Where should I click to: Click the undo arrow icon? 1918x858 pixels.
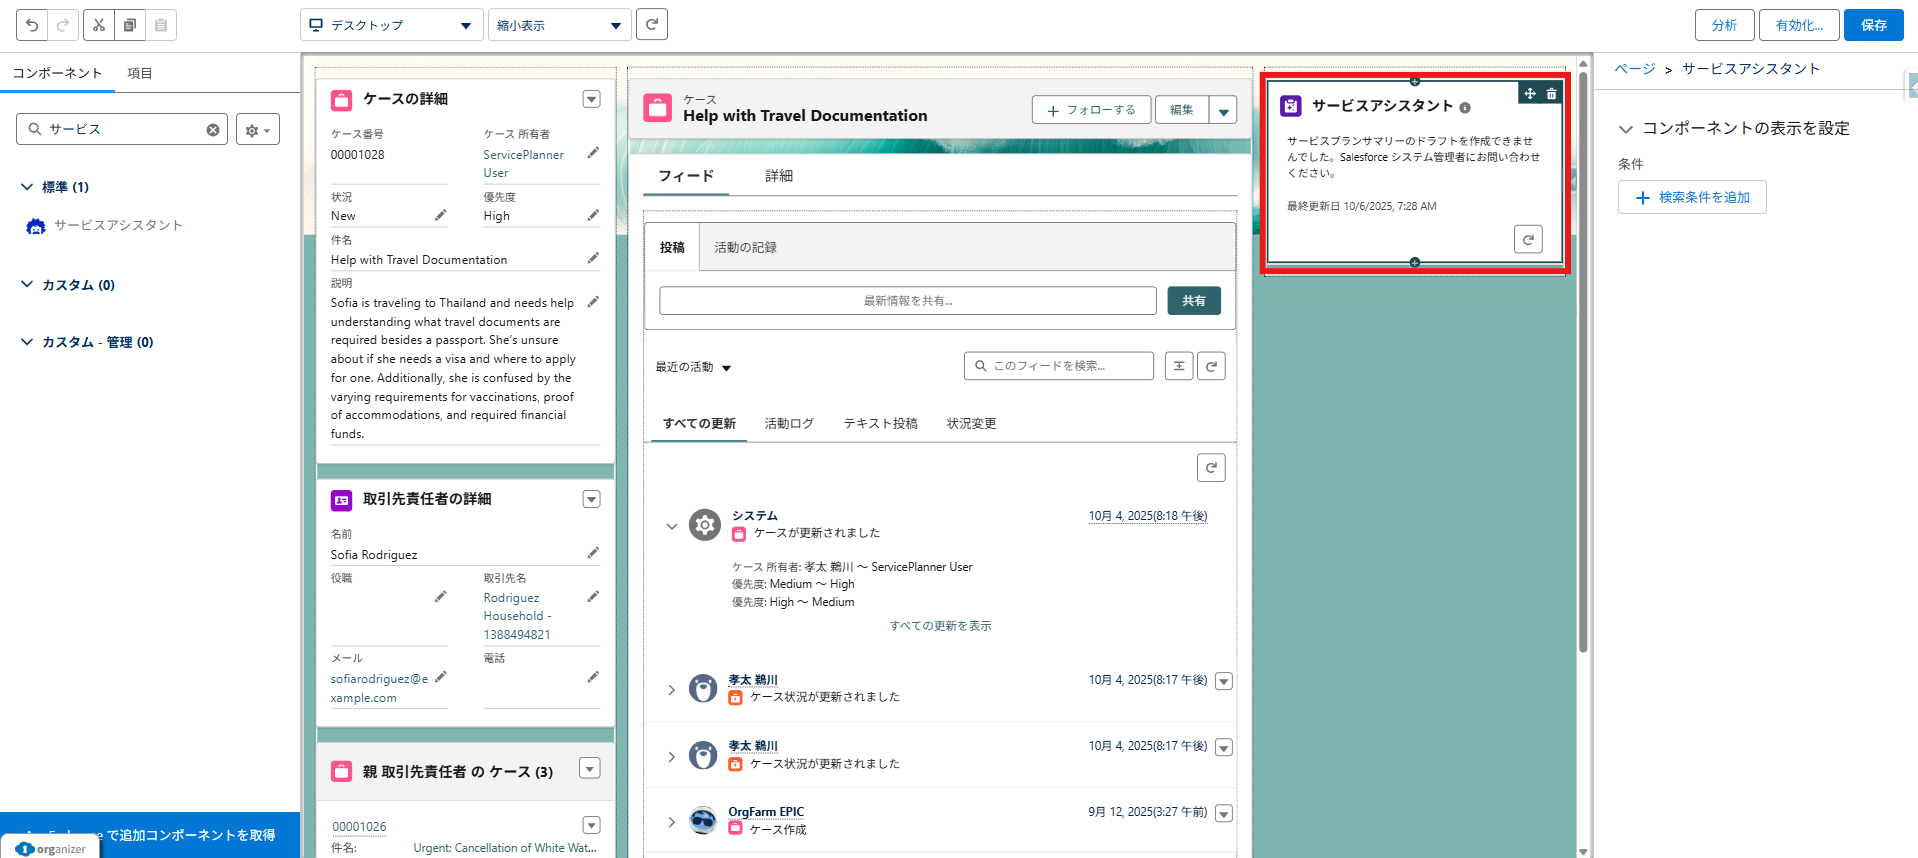(32, 25)
